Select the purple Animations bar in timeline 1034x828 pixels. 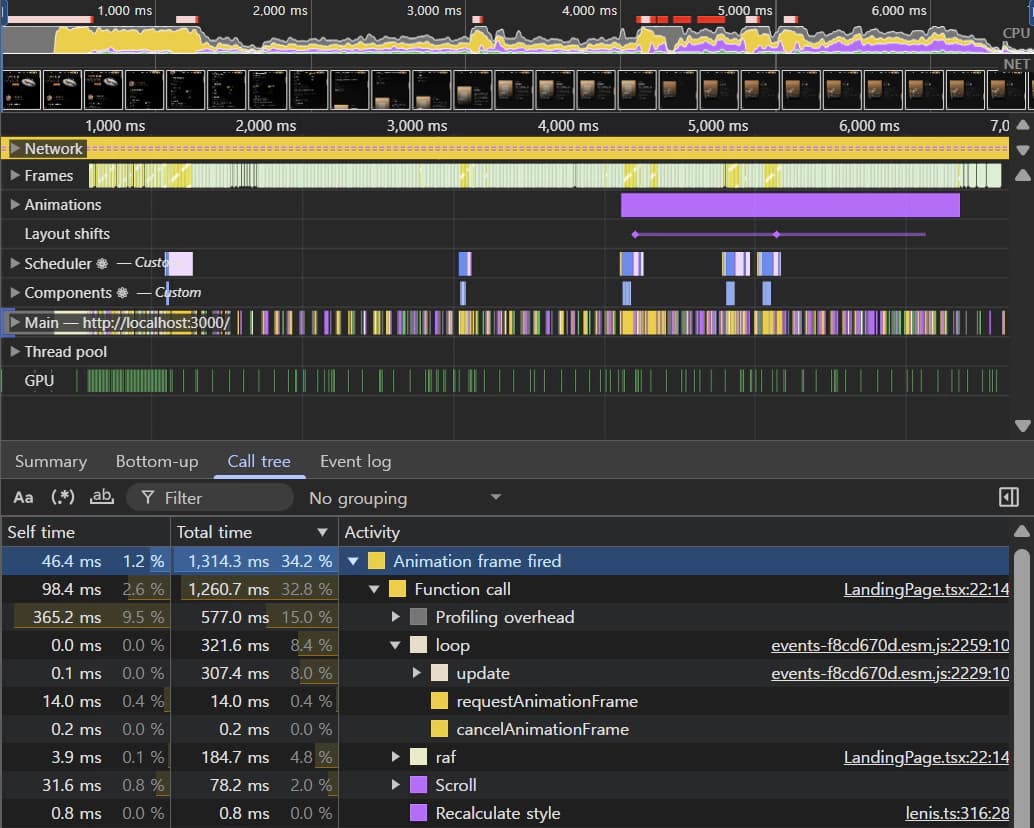click(790, 205)
